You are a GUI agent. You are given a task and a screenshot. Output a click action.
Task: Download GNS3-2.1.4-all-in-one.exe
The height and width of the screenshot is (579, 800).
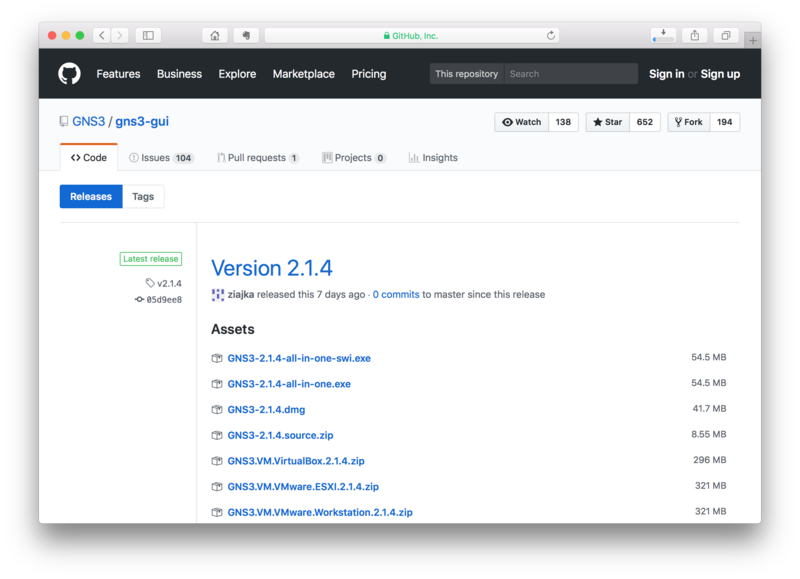(x=289, y=384)
